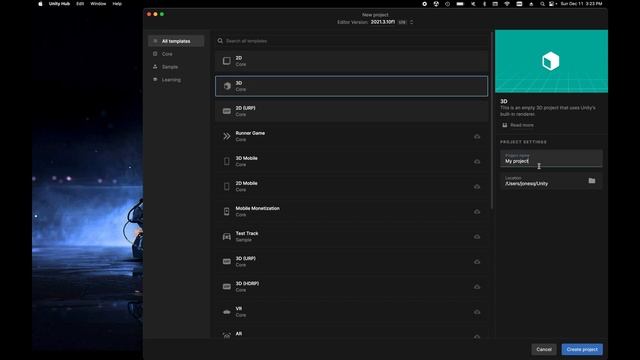Open the Help menu
Screen dimensions: 640x360
coord(117,4)
